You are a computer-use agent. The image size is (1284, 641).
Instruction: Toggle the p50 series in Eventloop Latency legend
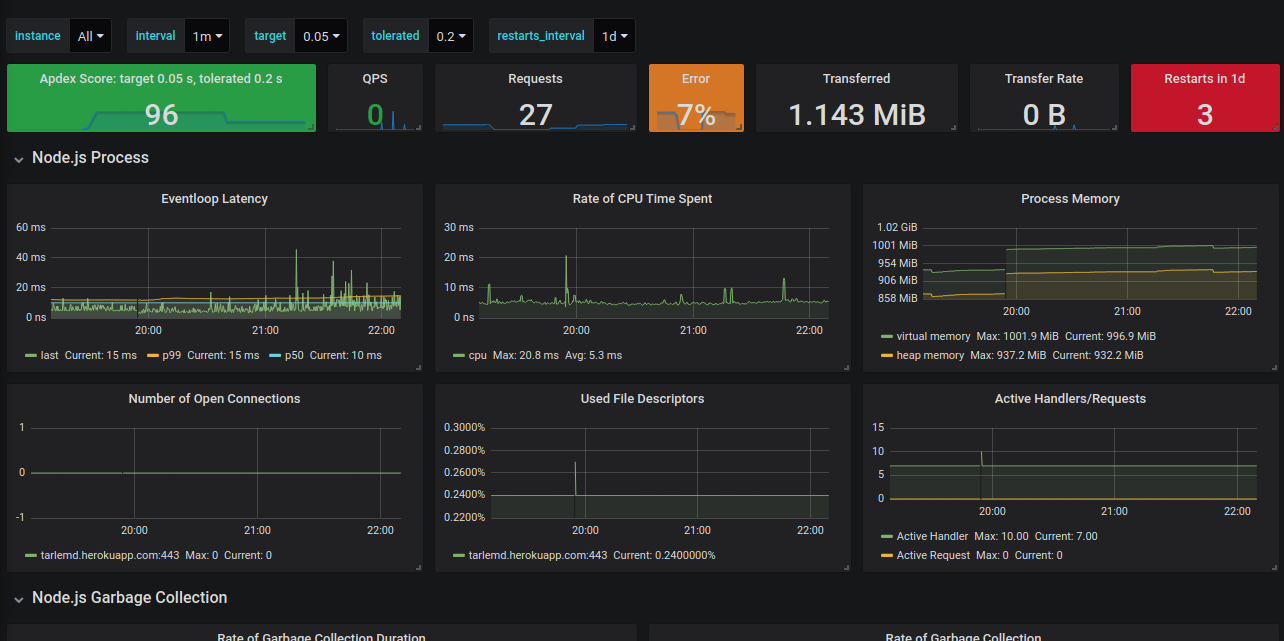click(293, 355)
